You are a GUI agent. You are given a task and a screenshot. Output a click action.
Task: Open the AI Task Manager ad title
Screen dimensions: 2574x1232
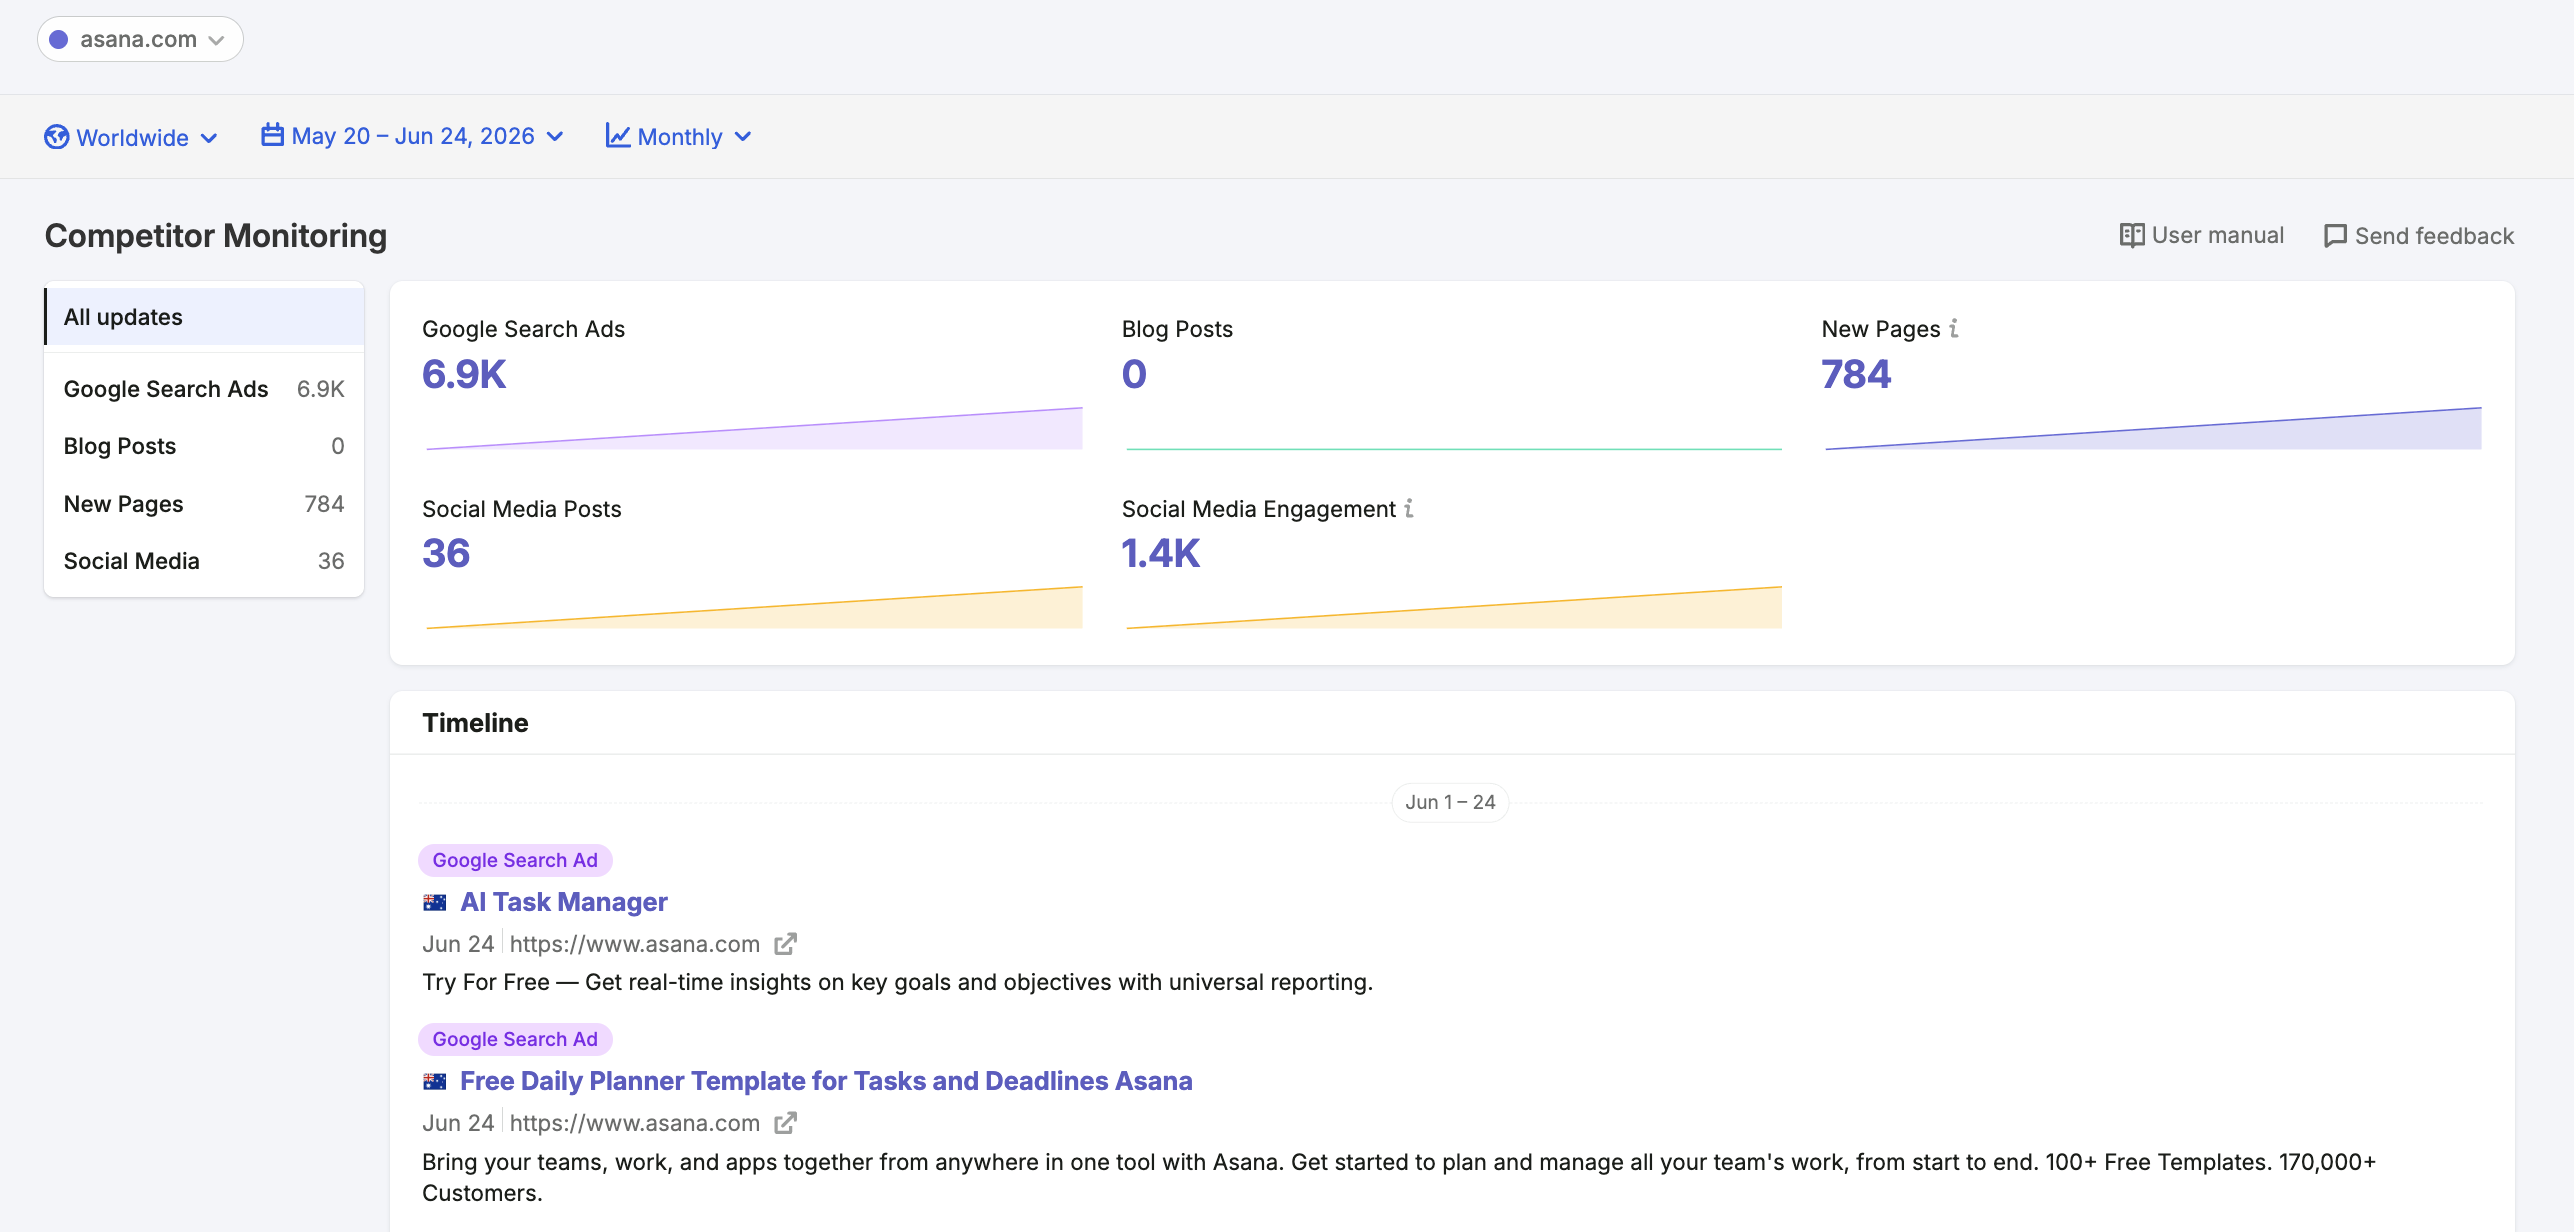coord(564,902)
